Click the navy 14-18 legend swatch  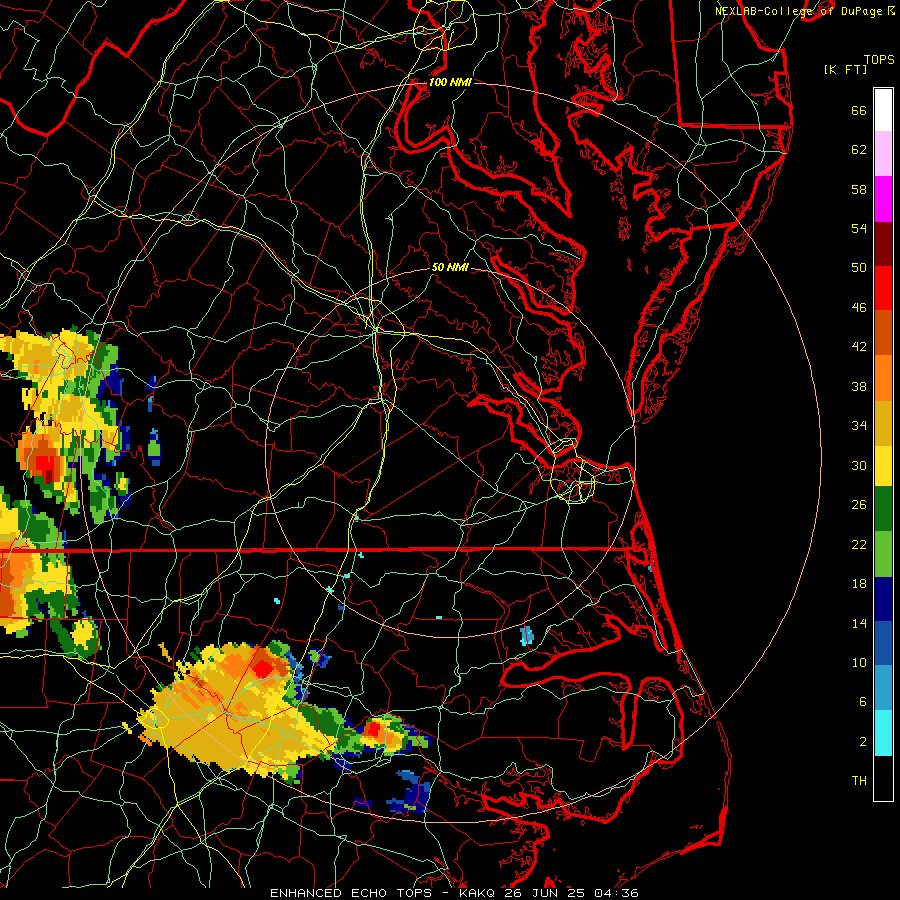(x=883, y=599)
